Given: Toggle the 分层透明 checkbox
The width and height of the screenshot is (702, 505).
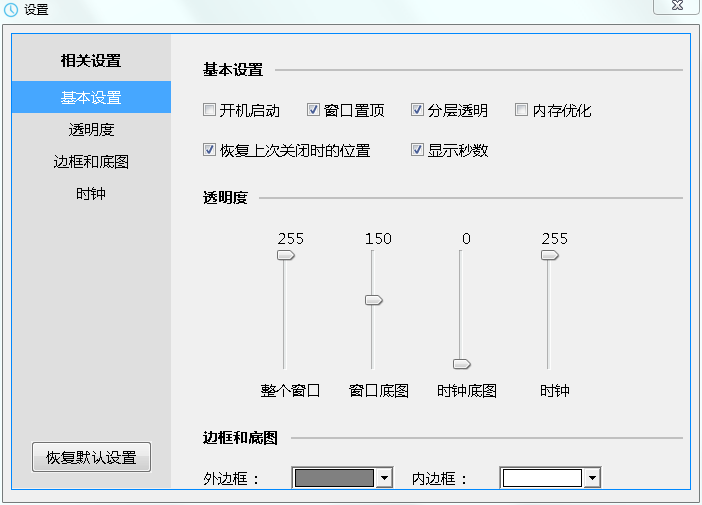Looking at the screenshot, I should pyautogui.click(x=418, y=110).
